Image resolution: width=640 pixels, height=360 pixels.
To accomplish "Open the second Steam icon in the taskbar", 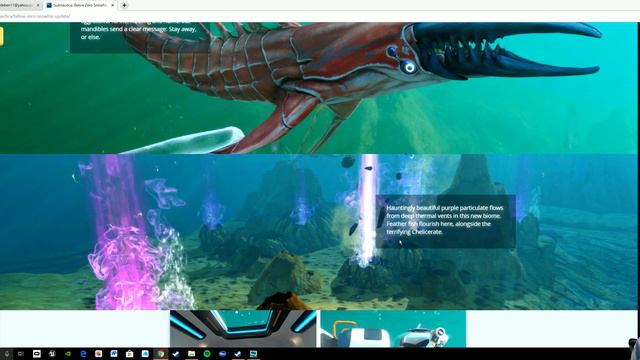I will pos(238,354).
